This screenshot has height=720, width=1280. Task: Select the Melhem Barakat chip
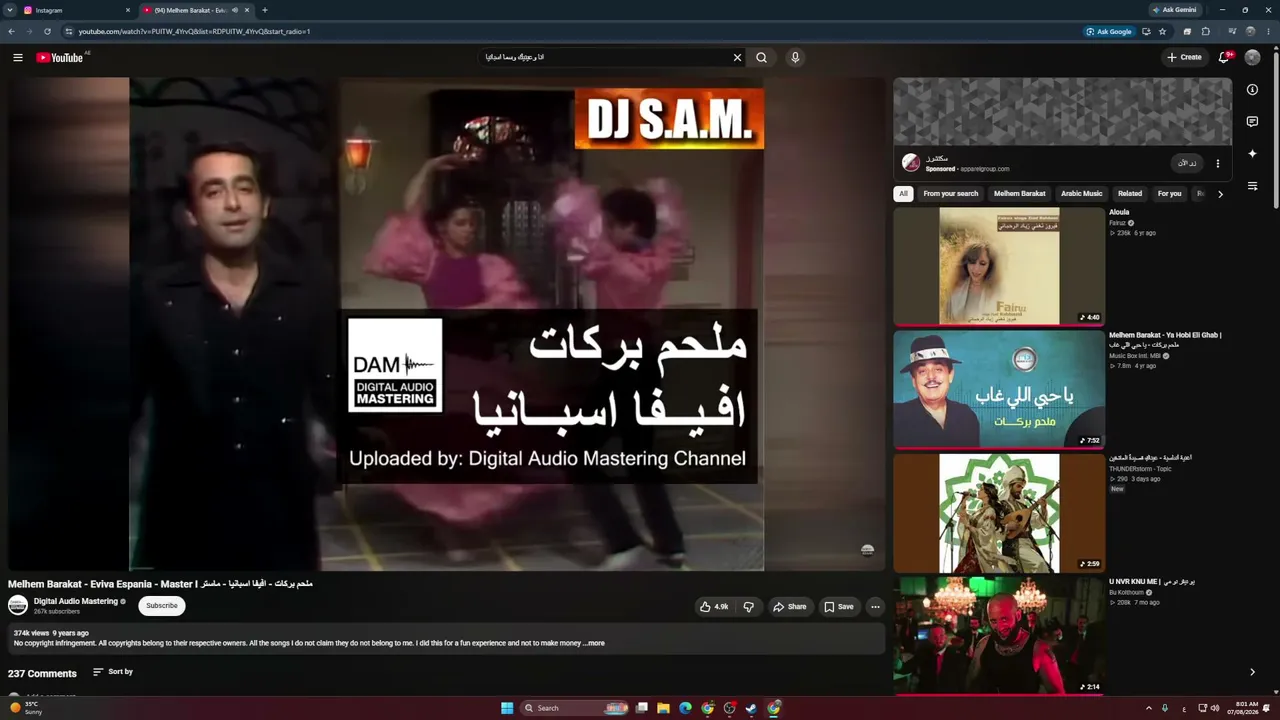click(1020, 194)
